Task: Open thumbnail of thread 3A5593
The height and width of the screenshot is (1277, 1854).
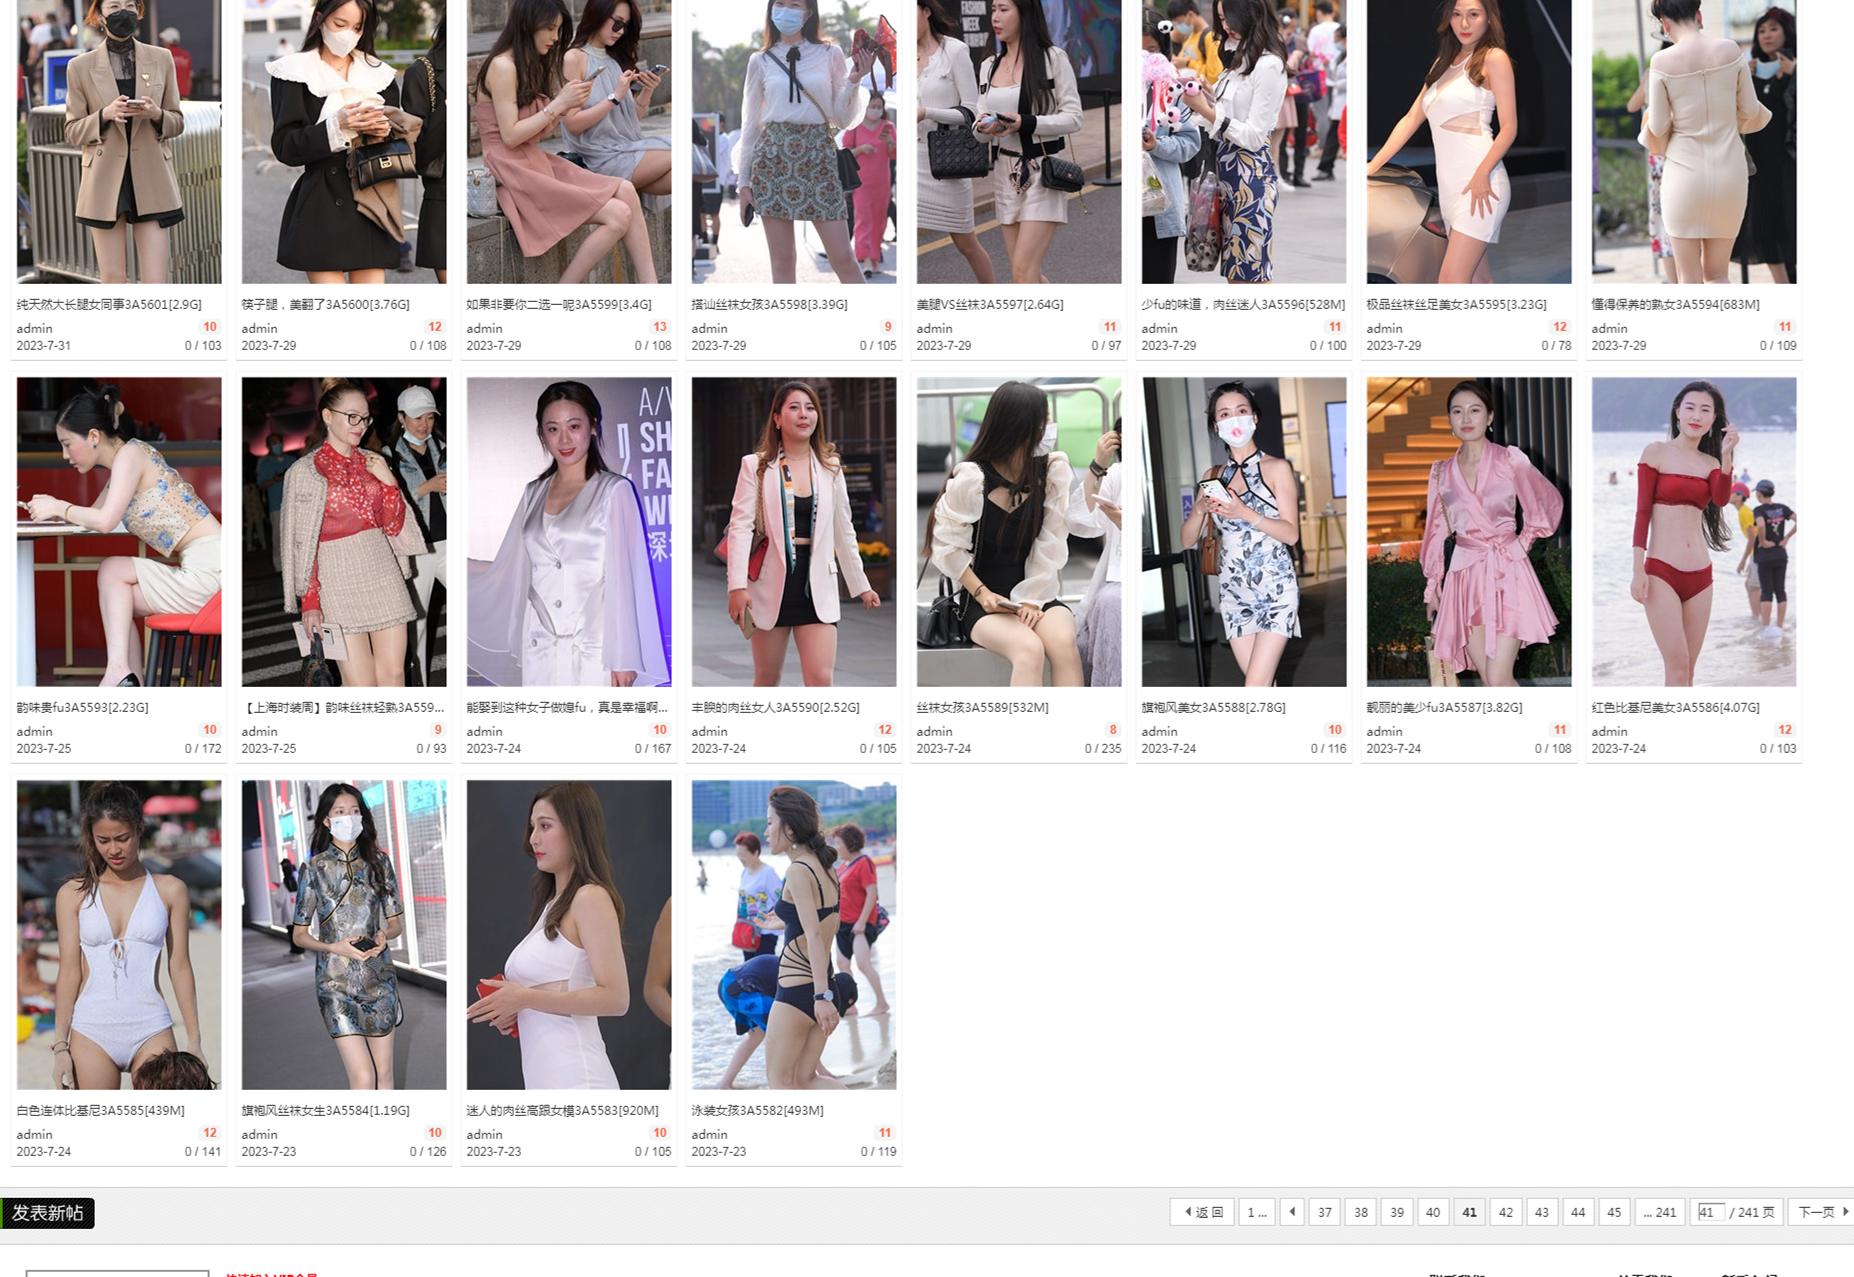Action: 119,532
